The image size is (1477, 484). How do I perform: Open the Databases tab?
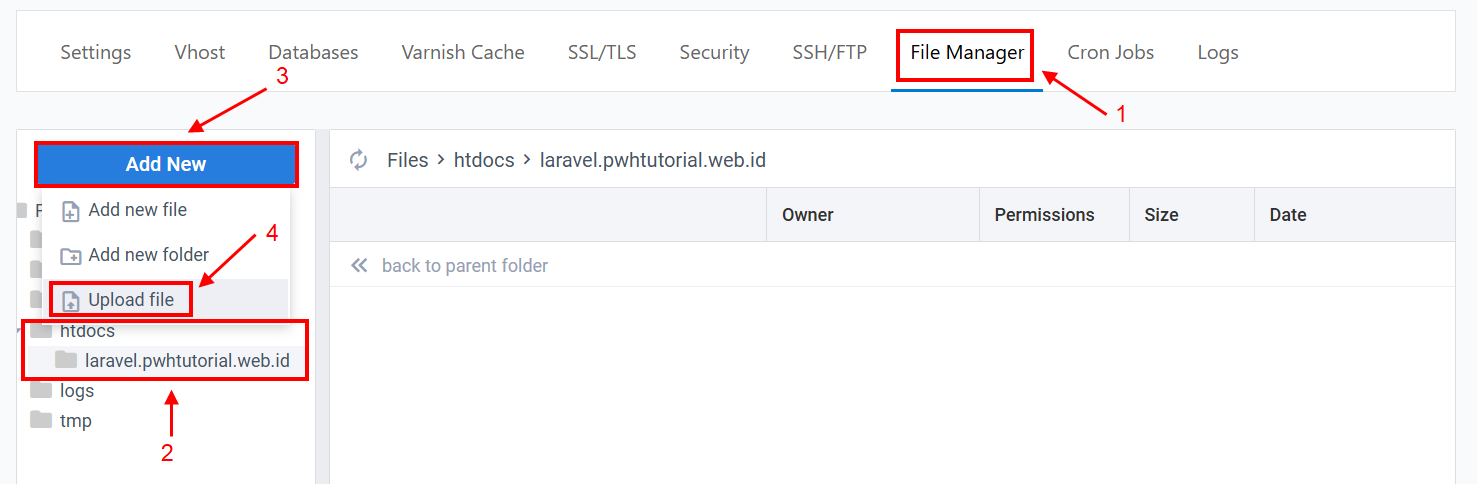(x=313, y=53)
